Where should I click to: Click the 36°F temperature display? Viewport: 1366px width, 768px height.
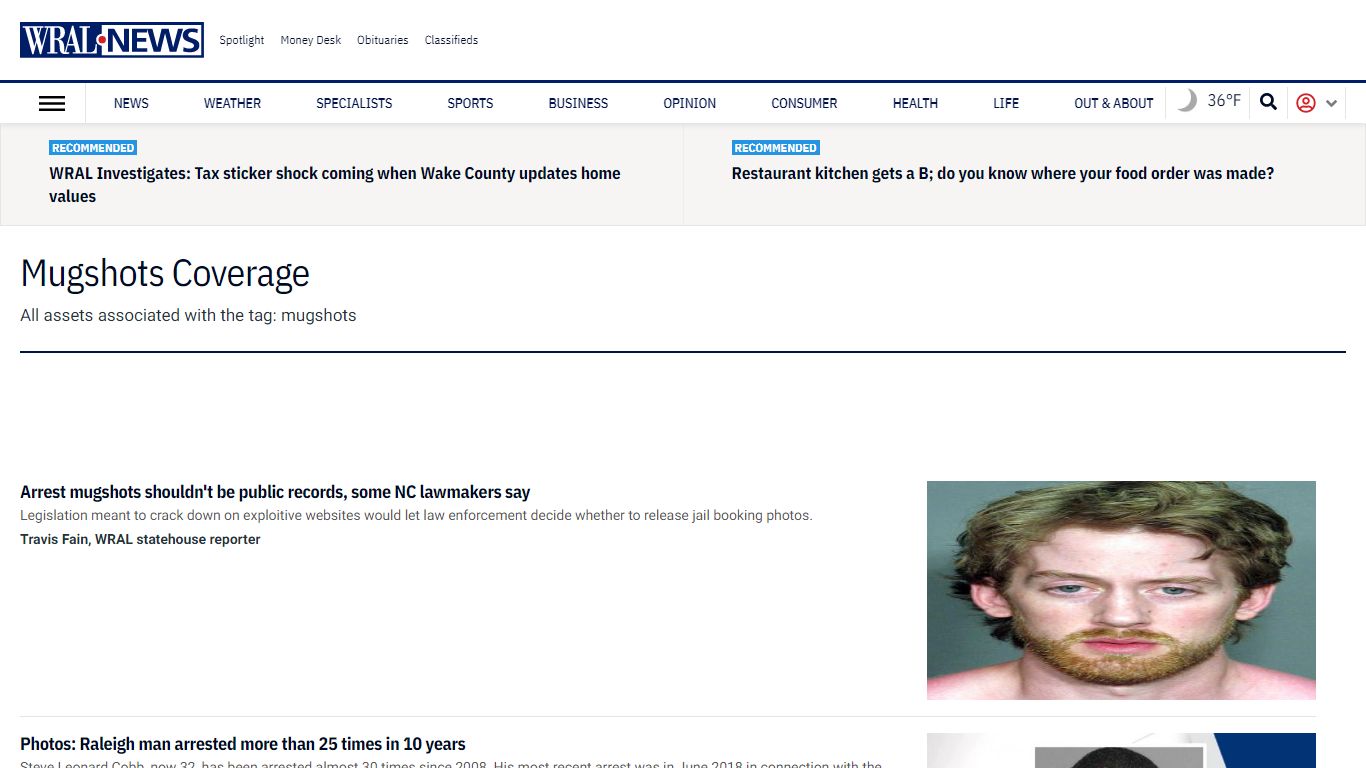pos(1224,100)
